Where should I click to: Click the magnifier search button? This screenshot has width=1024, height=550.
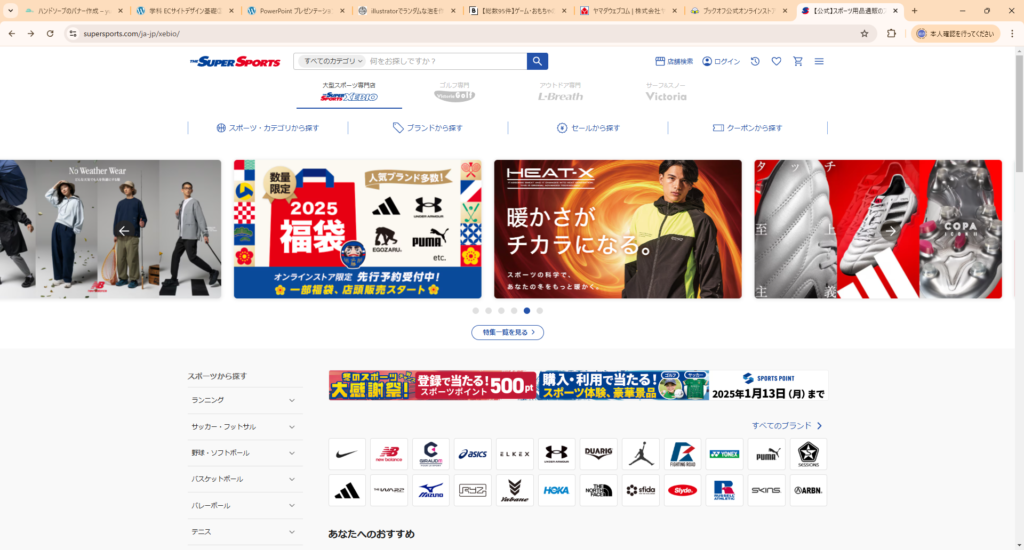coord(538,61)
